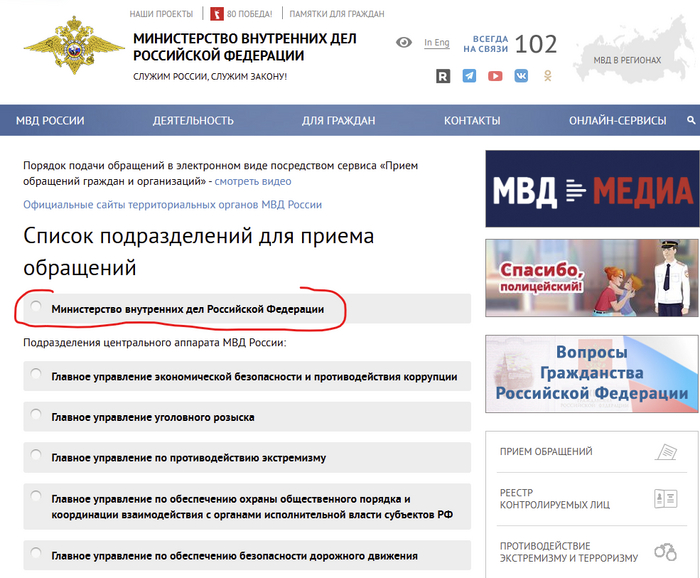Switch language via In Eng link
700x578 pixels.
437,43
